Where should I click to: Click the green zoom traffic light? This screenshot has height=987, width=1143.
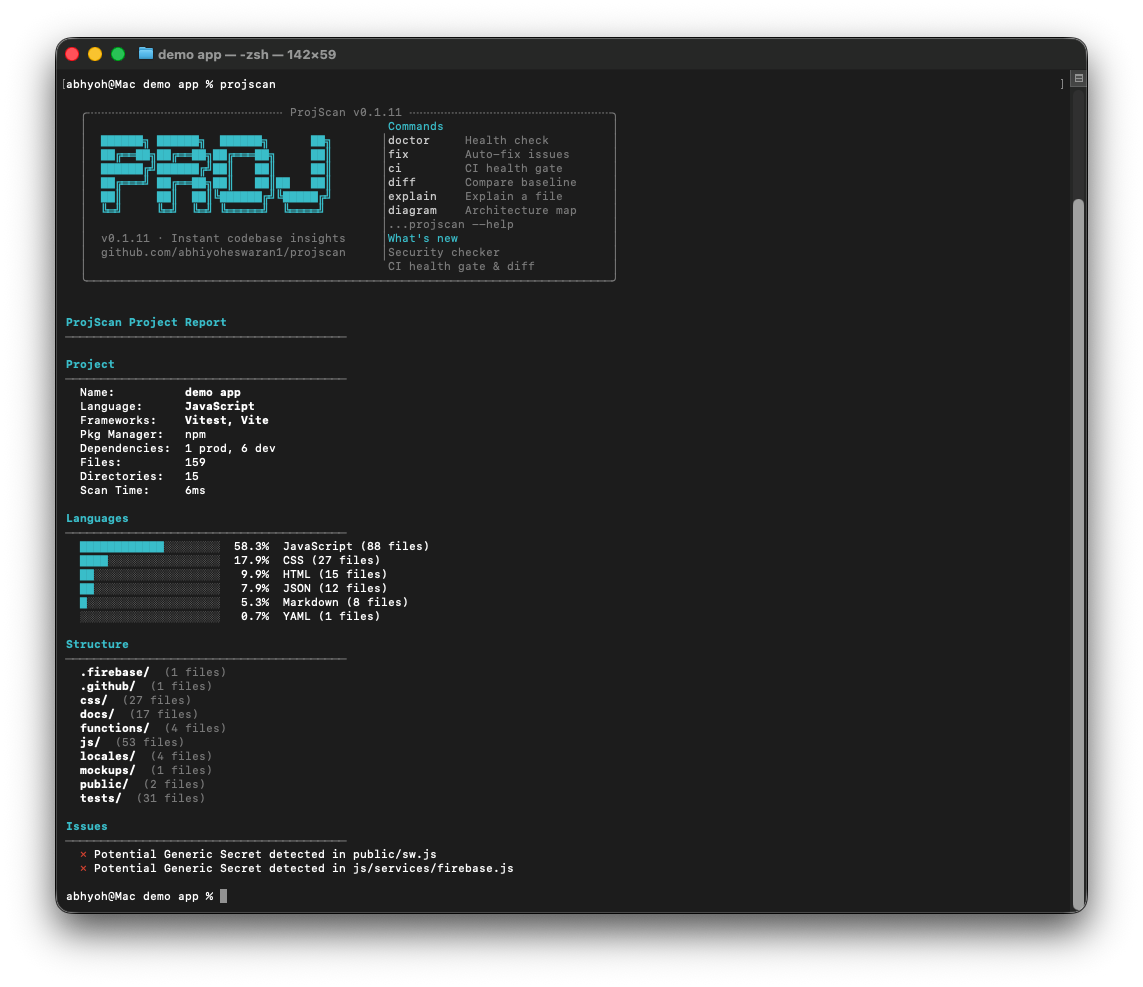click(x=117, y=55)
